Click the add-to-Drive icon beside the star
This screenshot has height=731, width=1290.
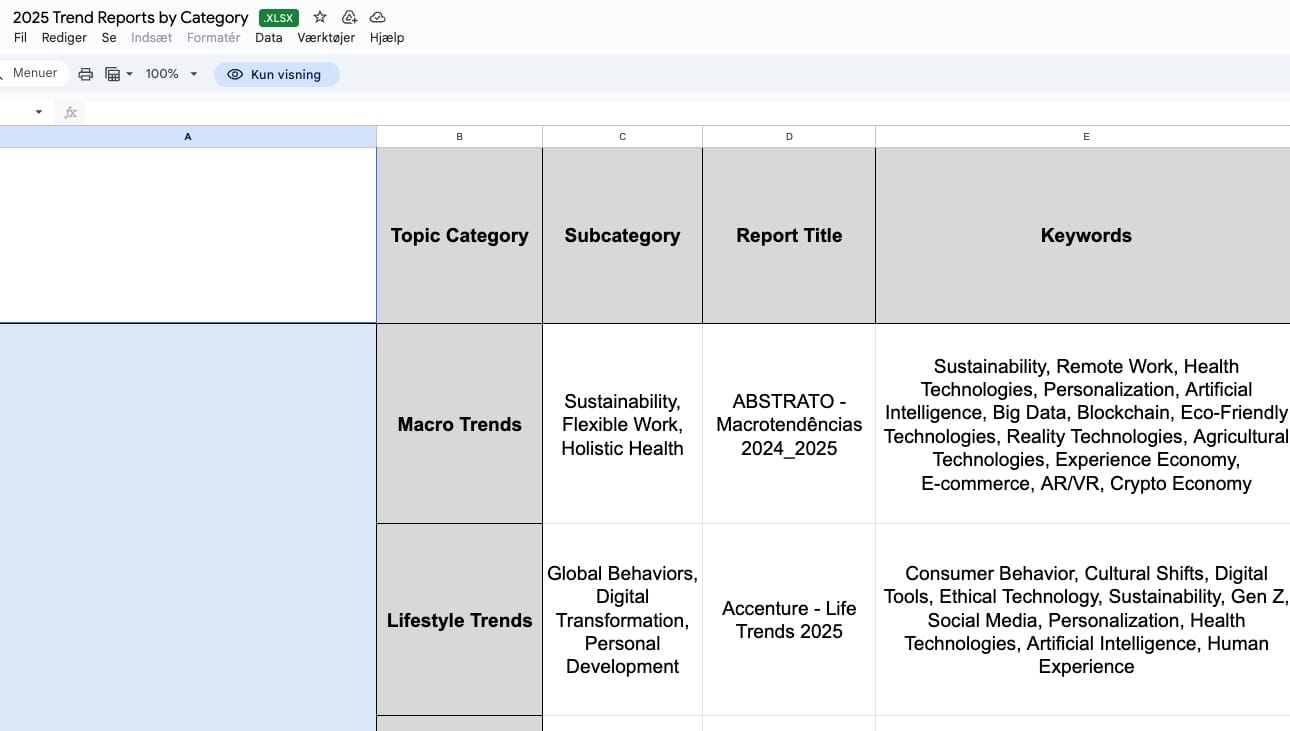click(349, 17)
